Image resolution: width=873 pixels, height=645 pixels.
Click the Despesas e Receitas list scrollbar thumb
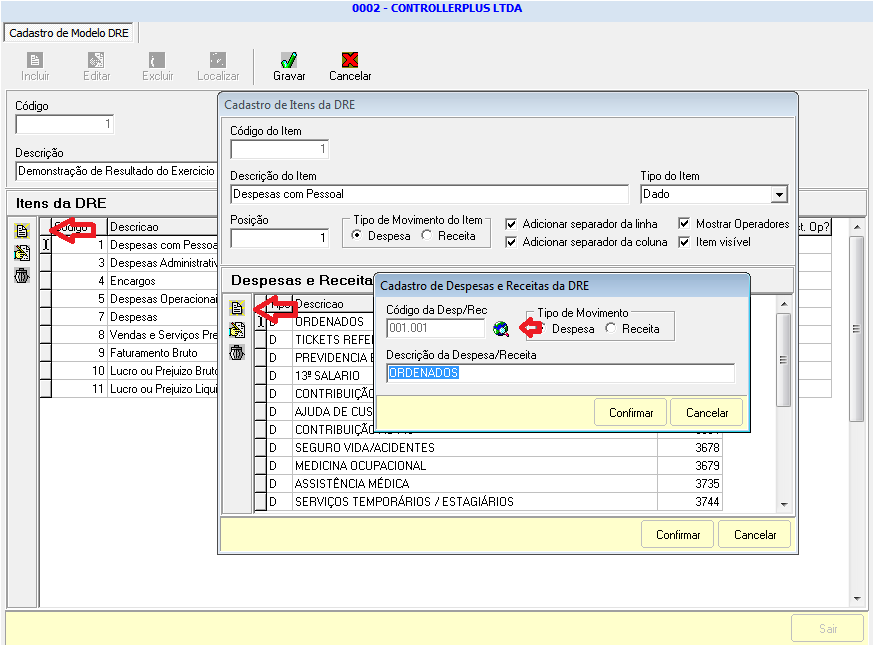pos(784,360)
